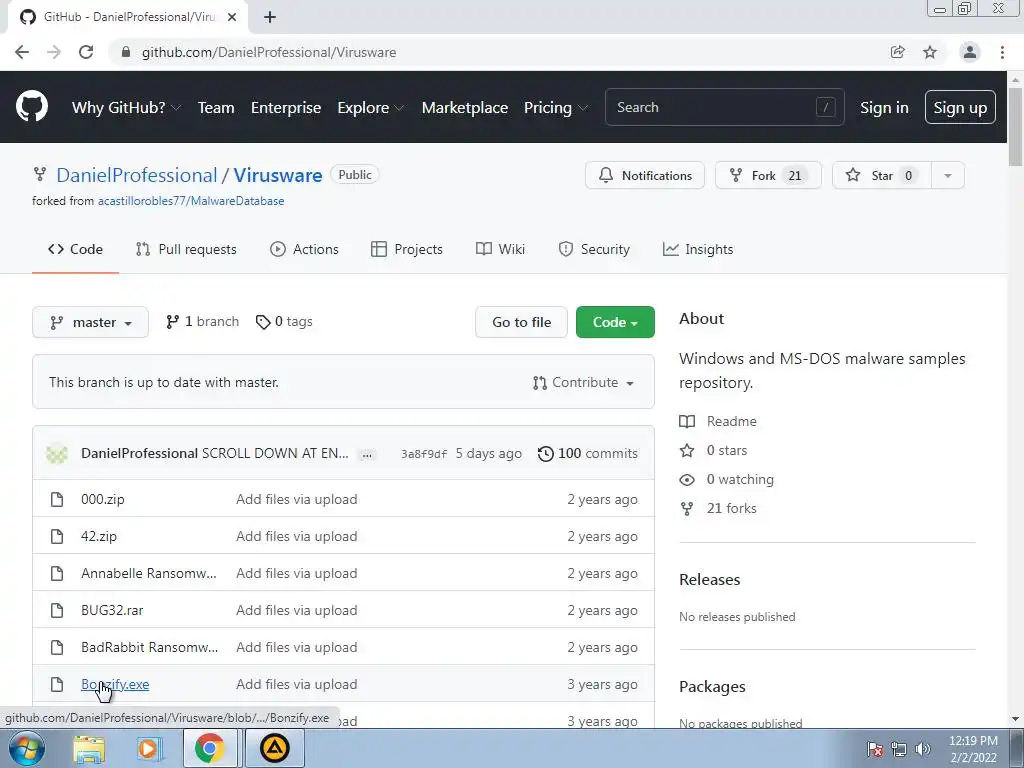Click the Enterprise nav link
The height and width of the screenshot is (768, 1024).
point(286,108)
